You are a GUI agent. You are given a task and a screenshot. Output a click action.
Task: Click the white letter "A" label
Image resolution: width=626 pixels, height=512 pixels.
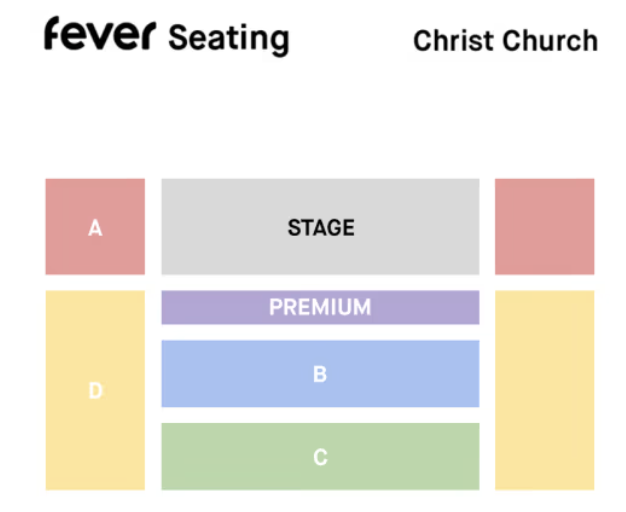click(95, 228)
